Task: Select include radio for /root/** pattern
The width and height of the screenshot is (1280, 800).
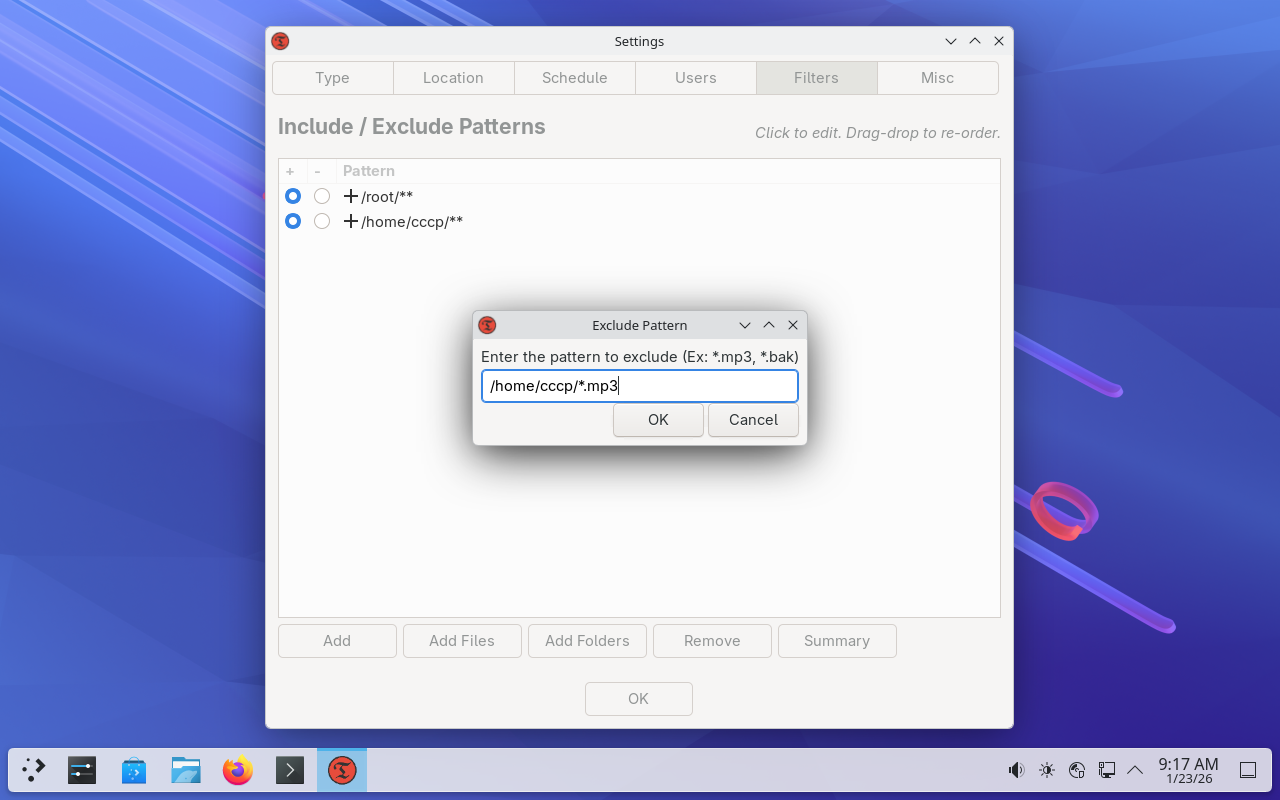Action: (x=293, y=196)
